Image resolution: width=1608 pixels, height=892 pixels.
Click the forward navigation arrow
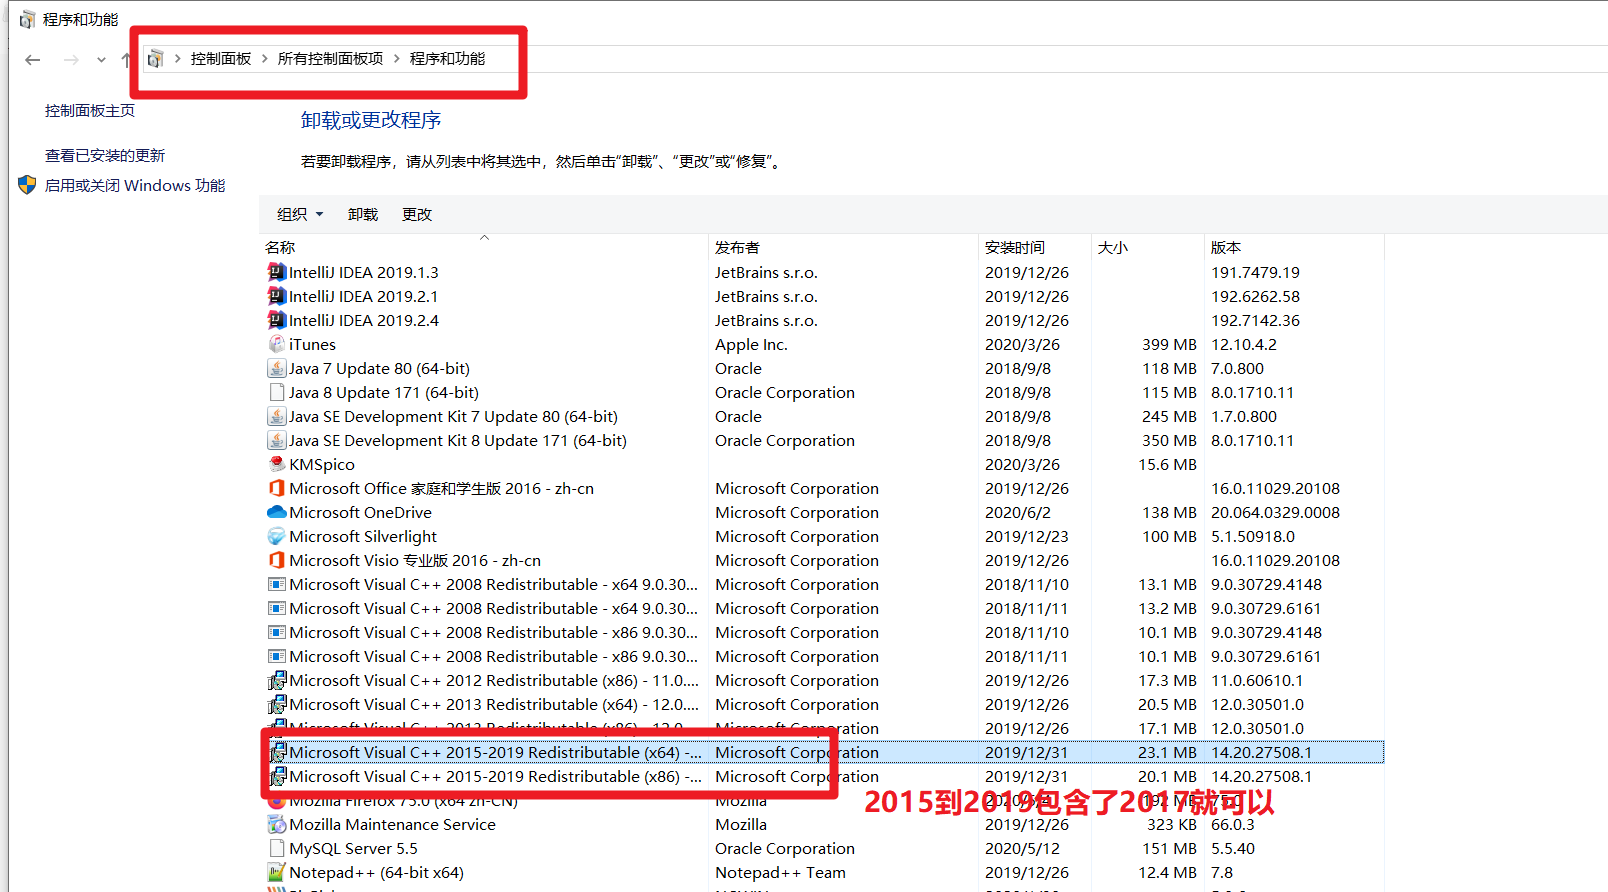pyautogui.click(x=71, y=60)
